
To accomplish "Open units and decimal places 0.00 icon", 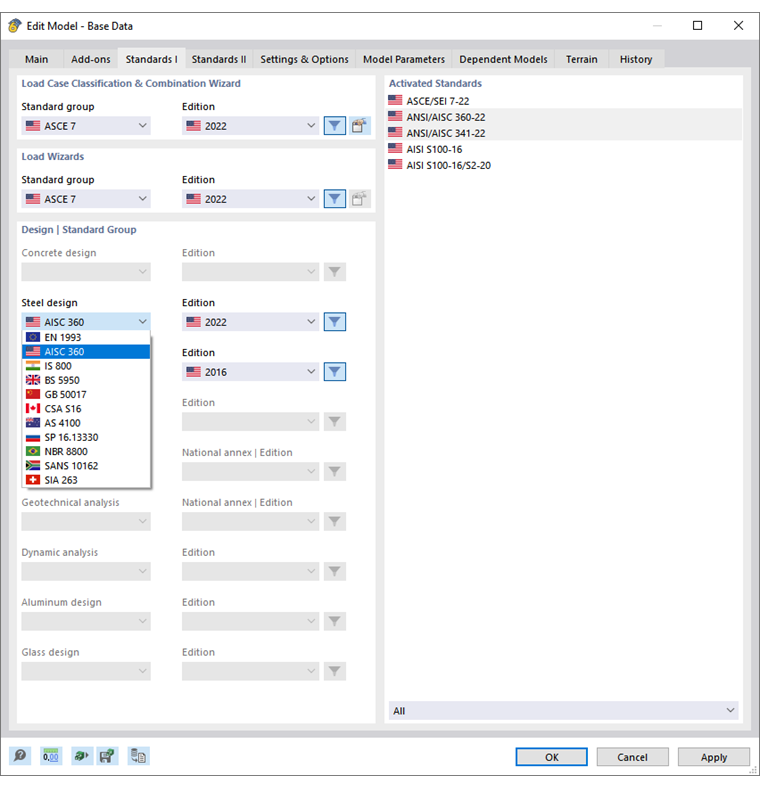I will click(51, 756).
